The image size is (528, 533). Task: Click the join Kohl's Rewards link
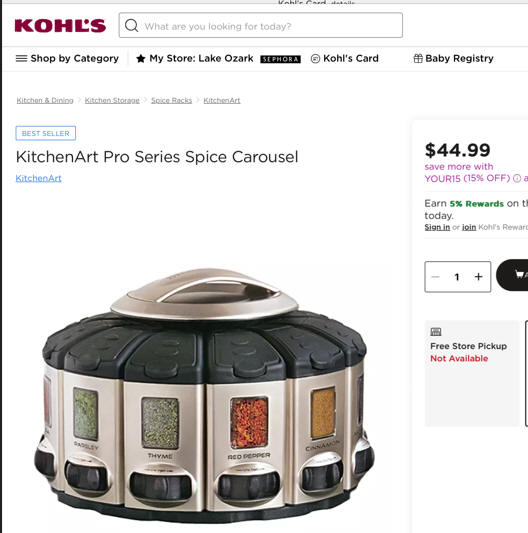469,227
